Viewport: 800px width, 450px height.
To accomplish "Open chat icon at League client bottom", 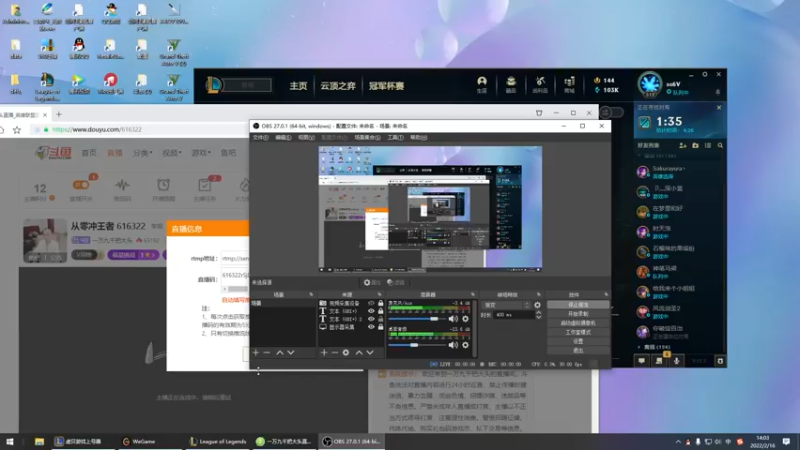I will [641, 361].
